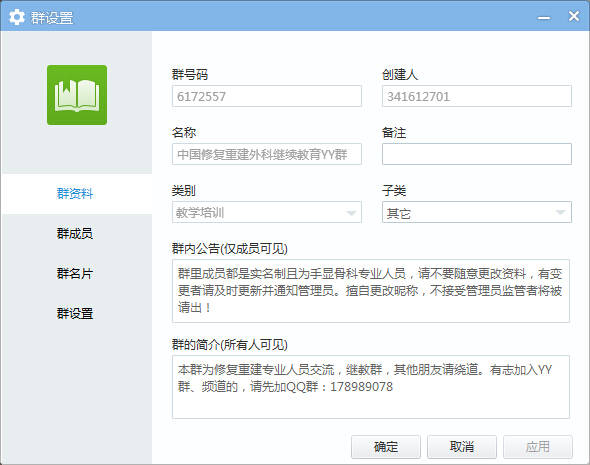The width and height of the screenshot is (590, 465).
Task: Click the 创建人 field showing 341612701
Action: 477,96
